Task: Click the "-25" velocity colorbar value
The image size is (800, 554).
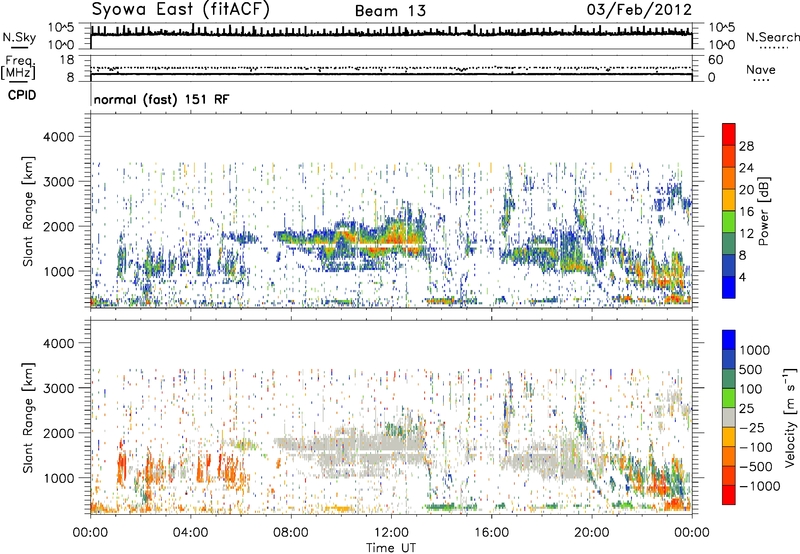Action: tap(750, 427)
